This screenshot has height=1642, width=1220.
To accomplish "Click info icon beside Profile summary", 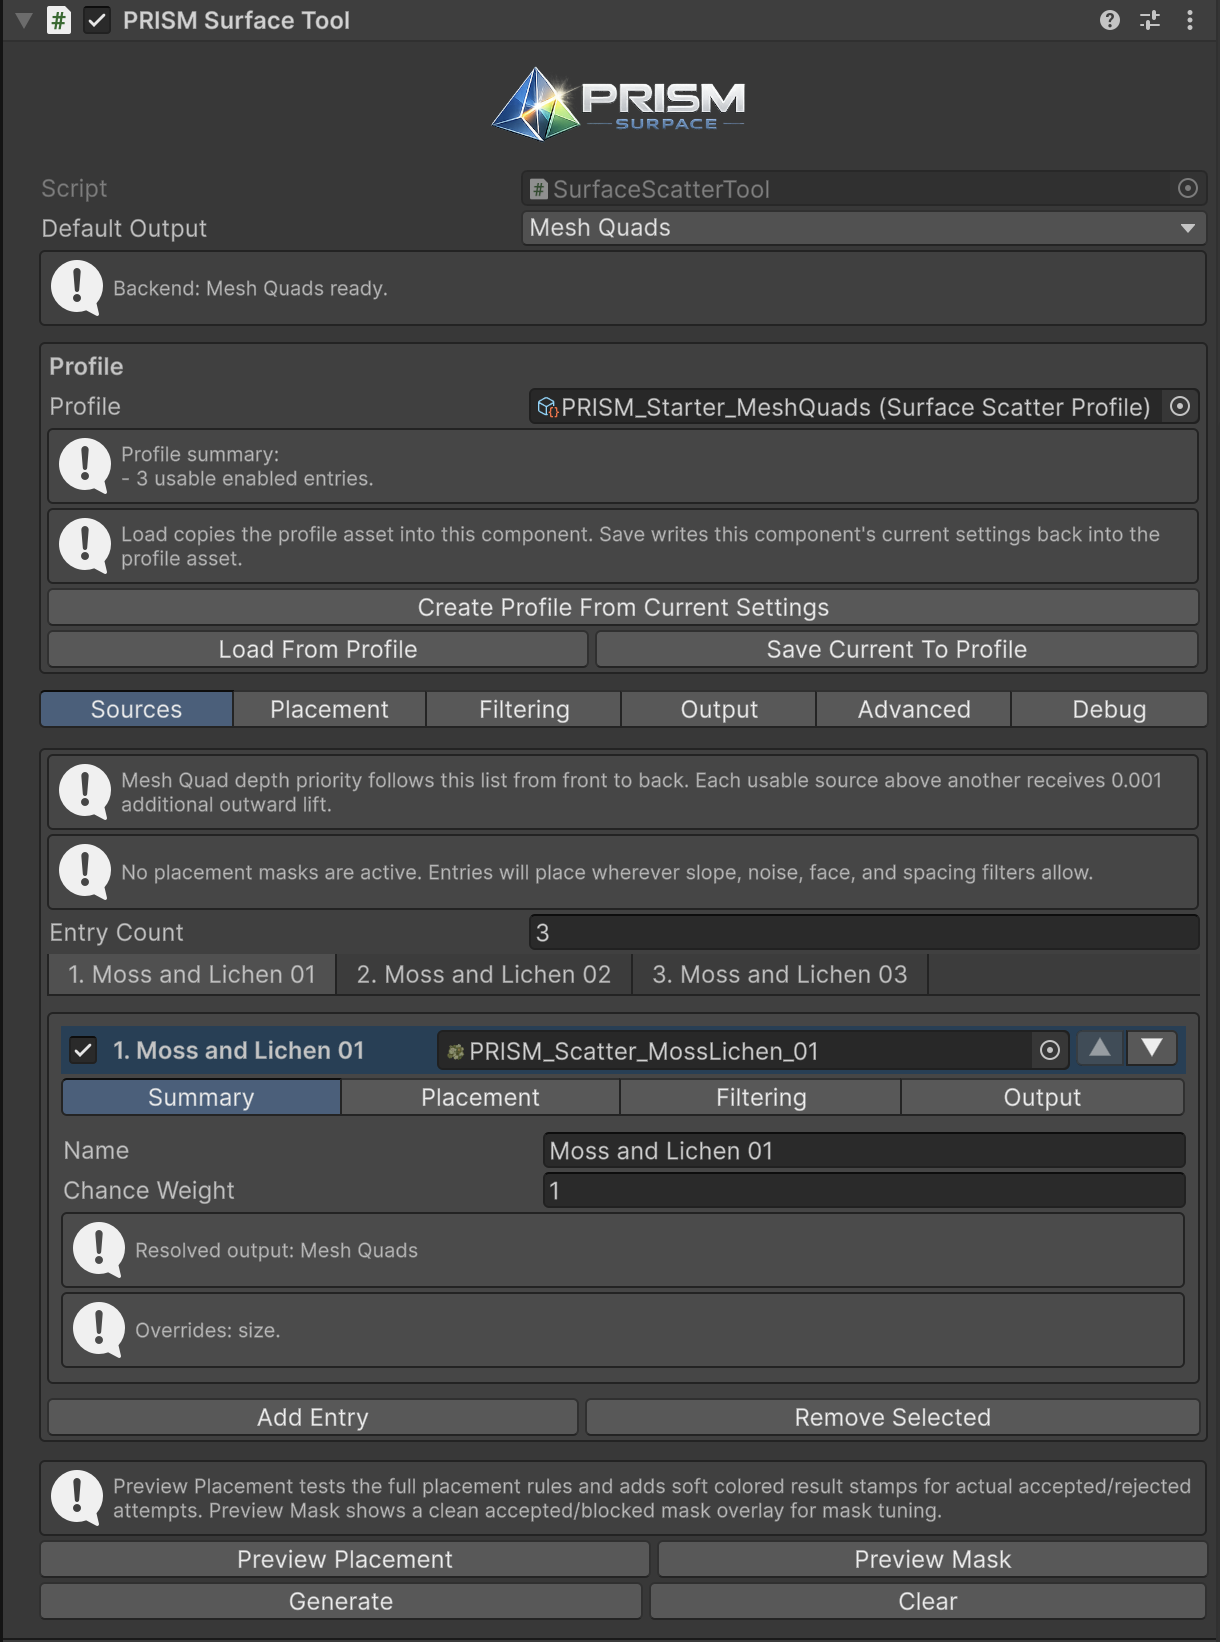I will 85,466.
